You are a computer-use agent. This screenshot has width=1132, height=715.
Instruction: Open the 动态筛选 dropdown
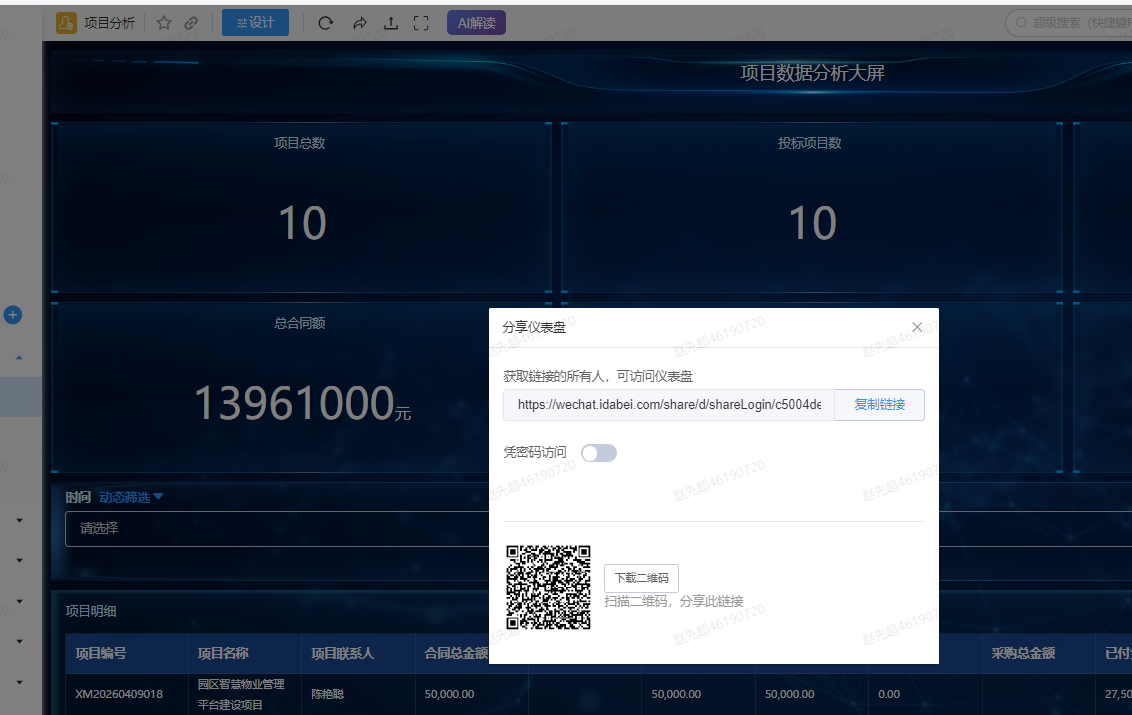pyautogui.click(x=131, y=497)
